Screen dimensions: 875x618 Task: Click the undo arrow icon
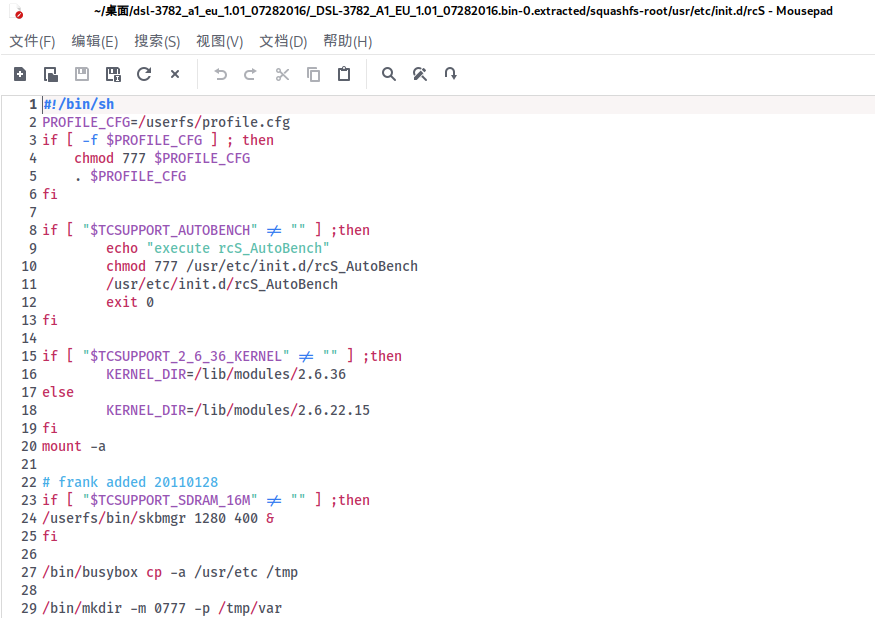click(x=220, y=74)
